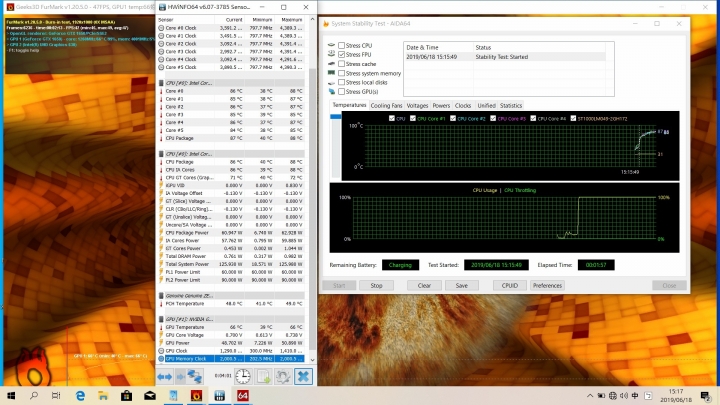Hide CPU Core #2 in the temperature graph
Viewport: 720px width, 405px height.
click(x=453, y=118)
